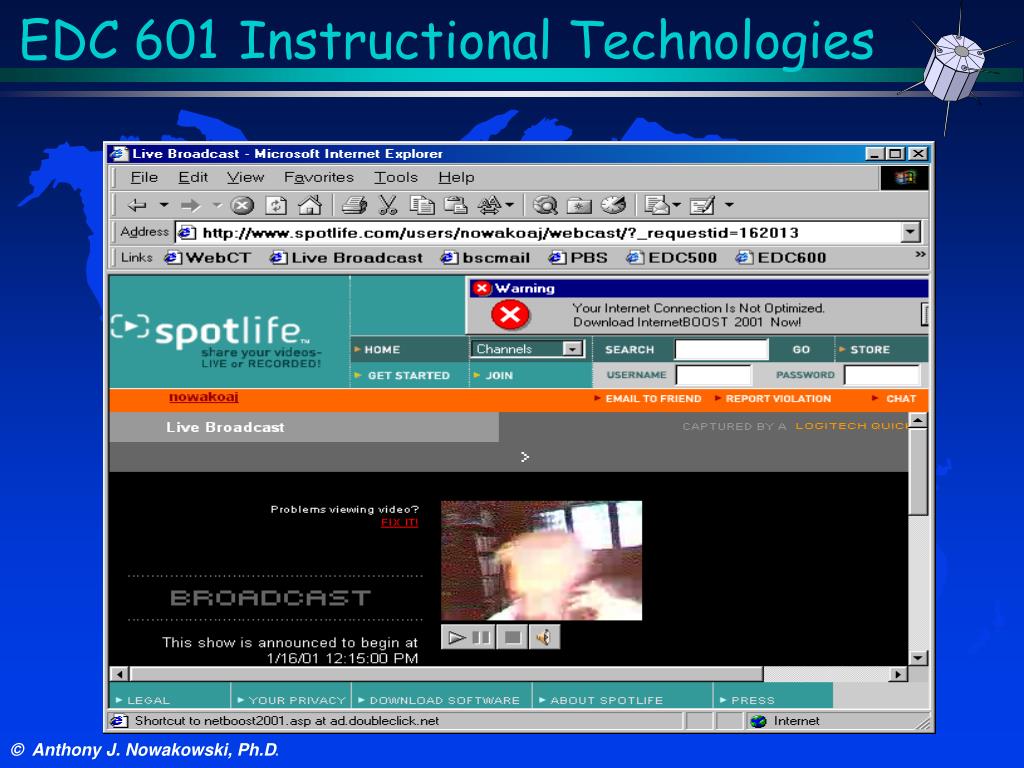Click the Forward arrow toolbar button
This screenshot has width=1024, height=768.
point(191,206)
